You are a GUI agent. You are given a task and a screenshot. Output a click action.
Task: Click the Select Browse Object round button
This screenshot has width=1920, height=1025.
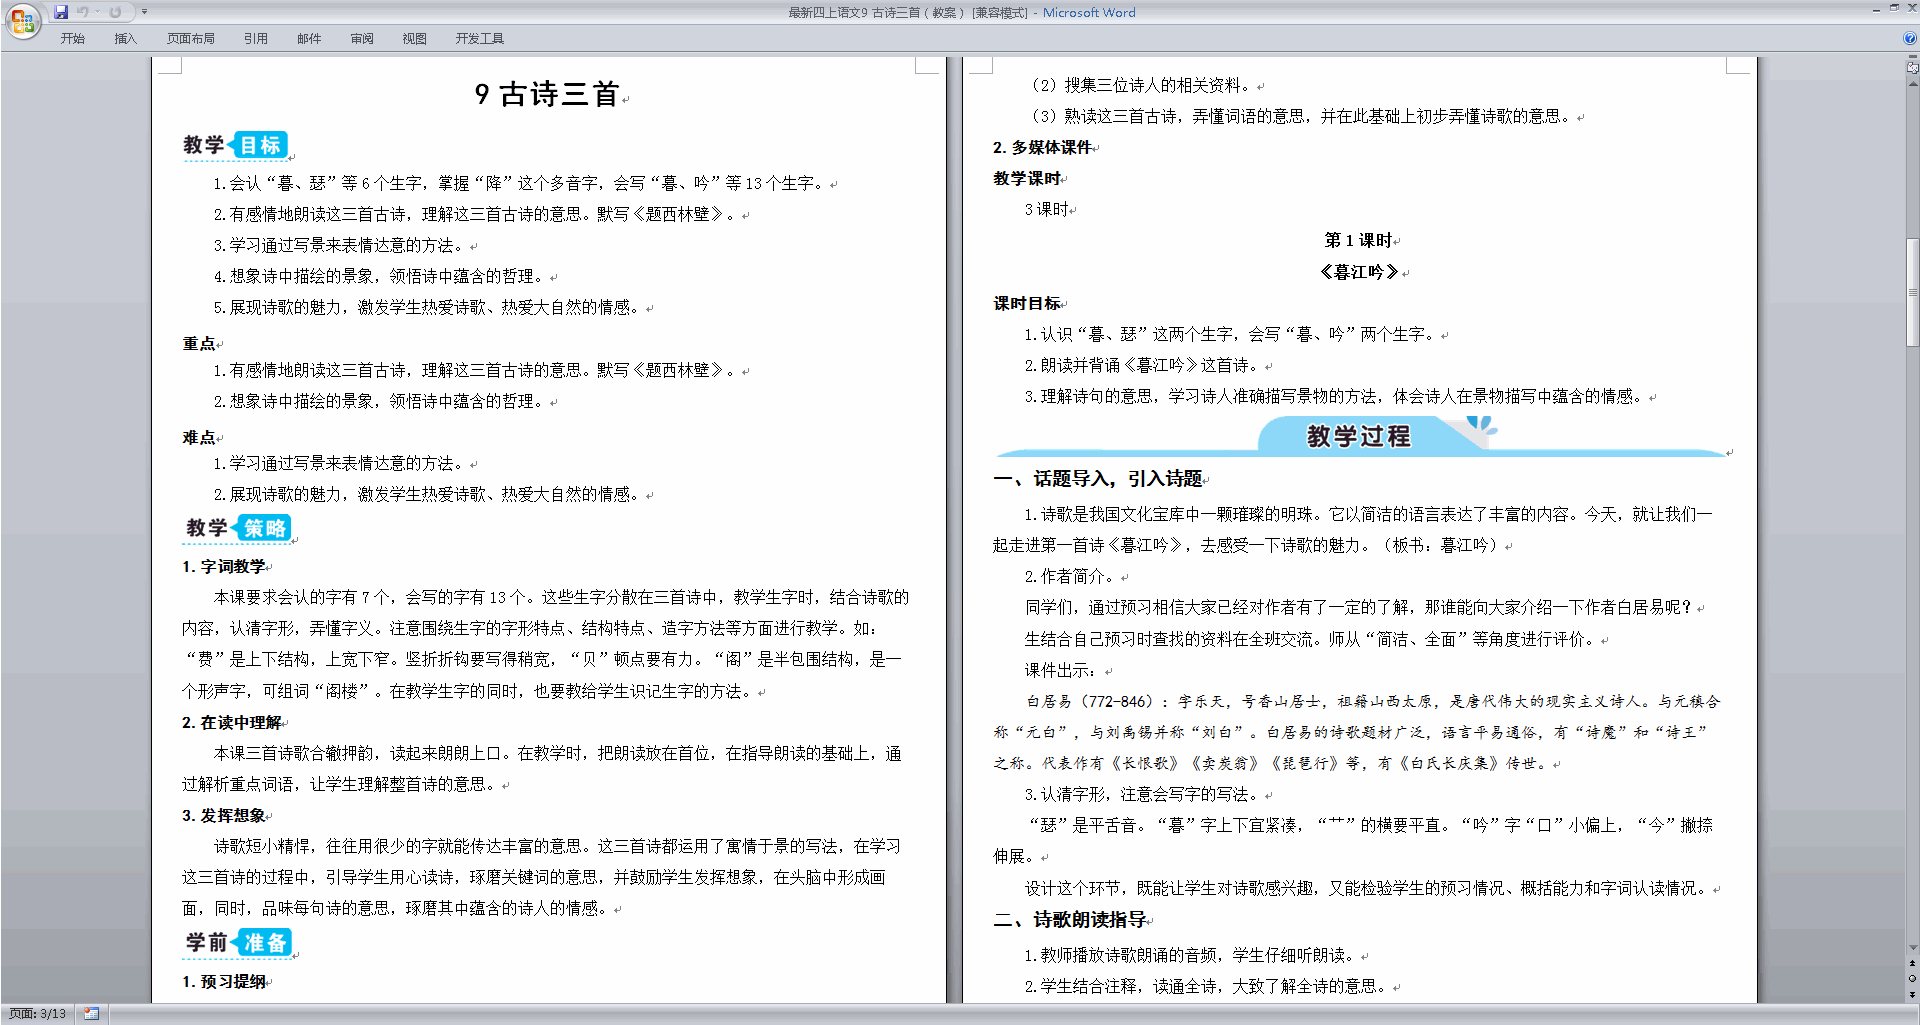(x=1912, y=978)
